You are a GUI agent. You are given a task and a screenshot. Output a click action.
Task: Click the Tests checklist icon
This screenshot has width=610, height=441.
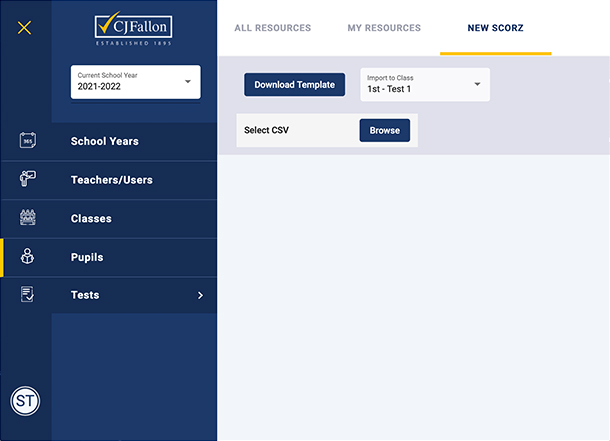[x=27, y=295]
